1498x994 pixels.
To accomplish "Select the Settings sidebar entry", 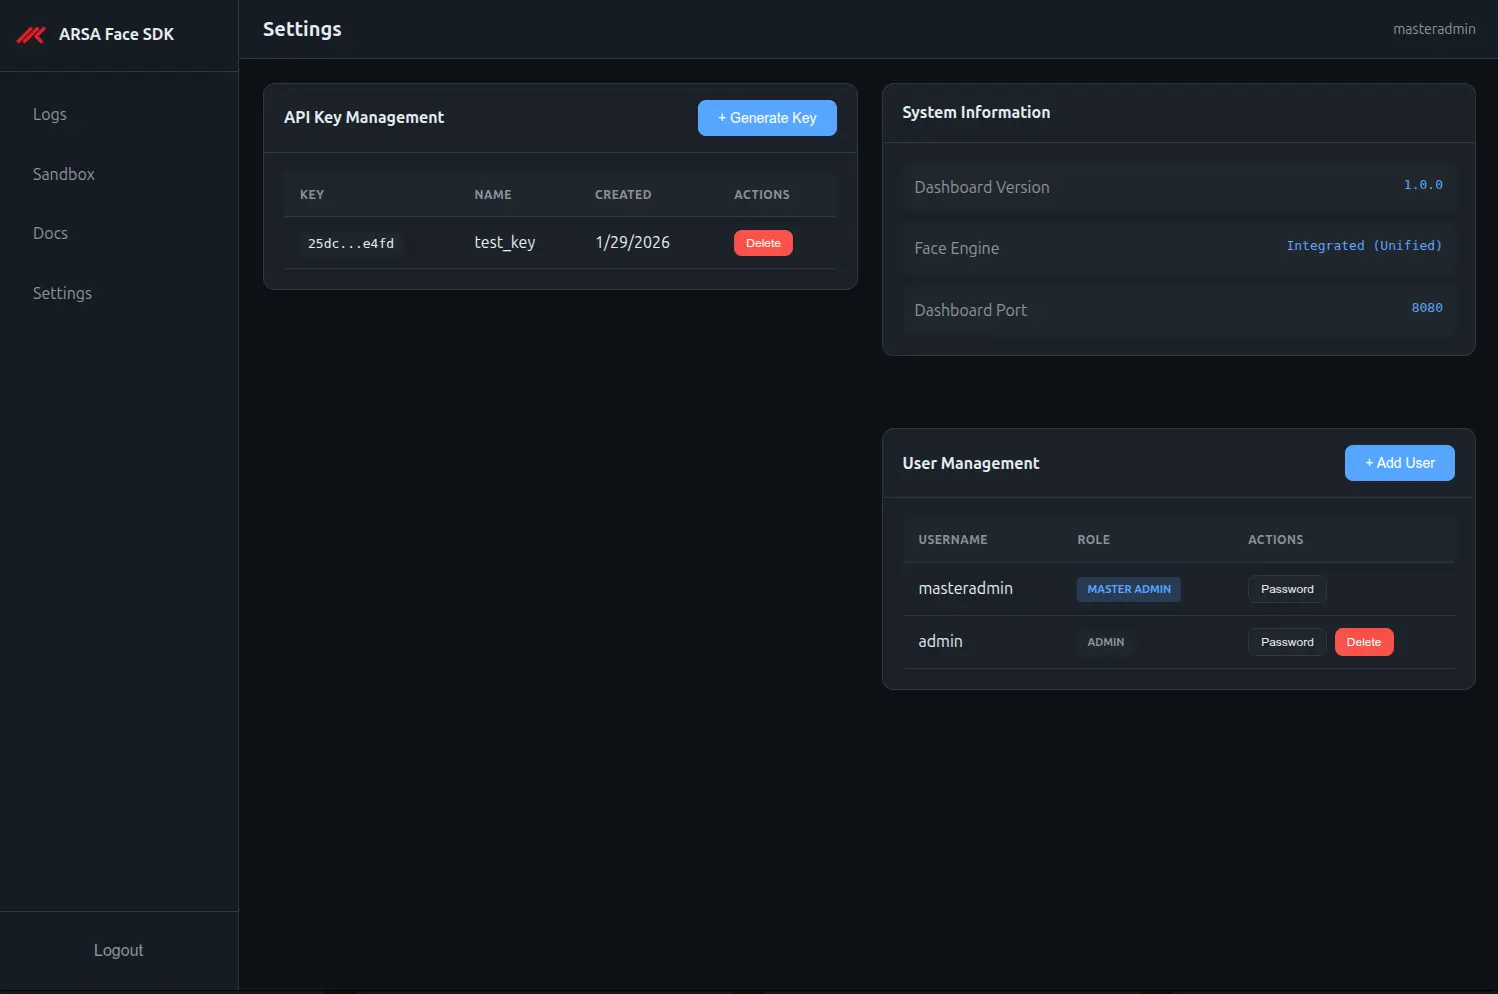I will [x=62, y=293].
